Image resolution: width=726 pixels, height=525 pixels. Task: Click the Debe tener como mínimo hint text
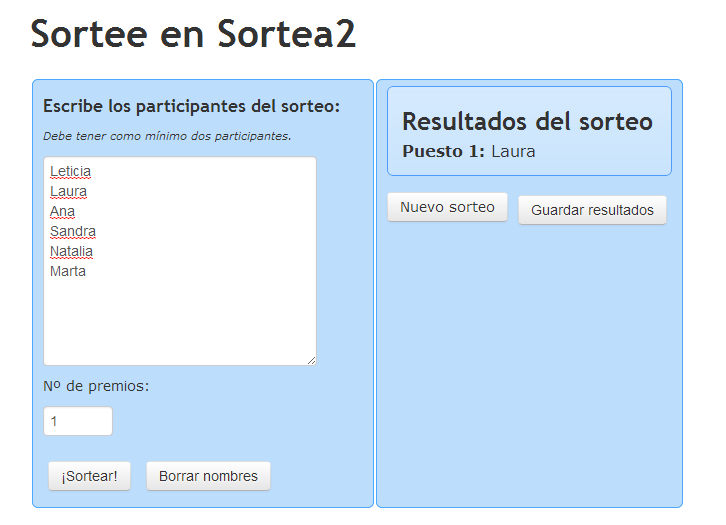point(167,136)
